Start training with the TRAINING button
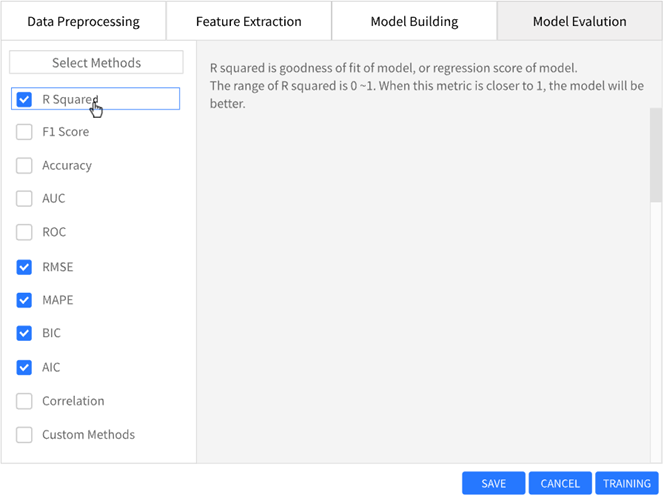664x498 pixels. click(626, 483)
